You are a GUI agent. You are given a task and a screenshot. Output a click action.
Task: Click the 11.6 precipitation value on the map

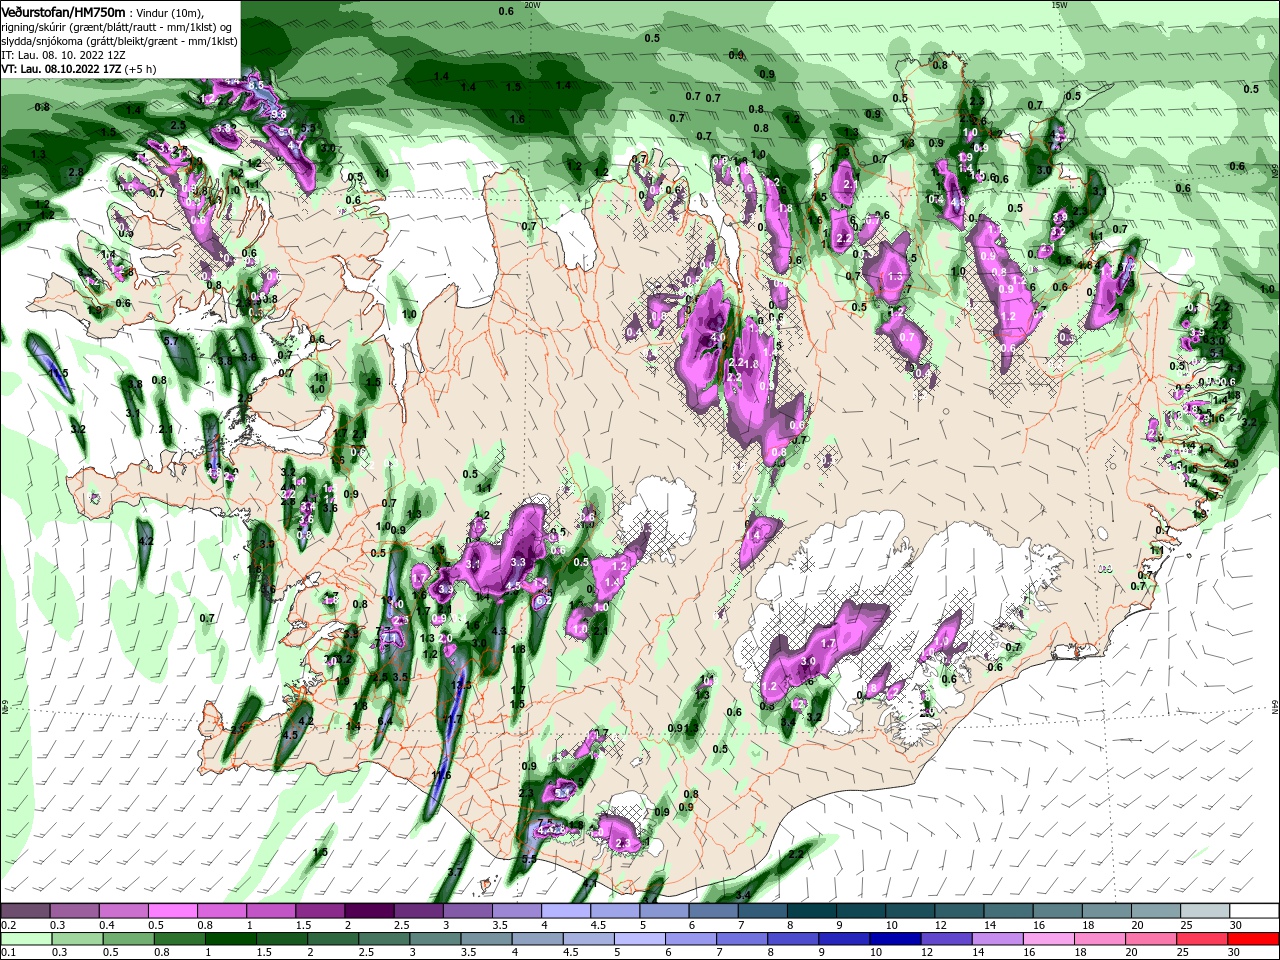click(441, 775)
